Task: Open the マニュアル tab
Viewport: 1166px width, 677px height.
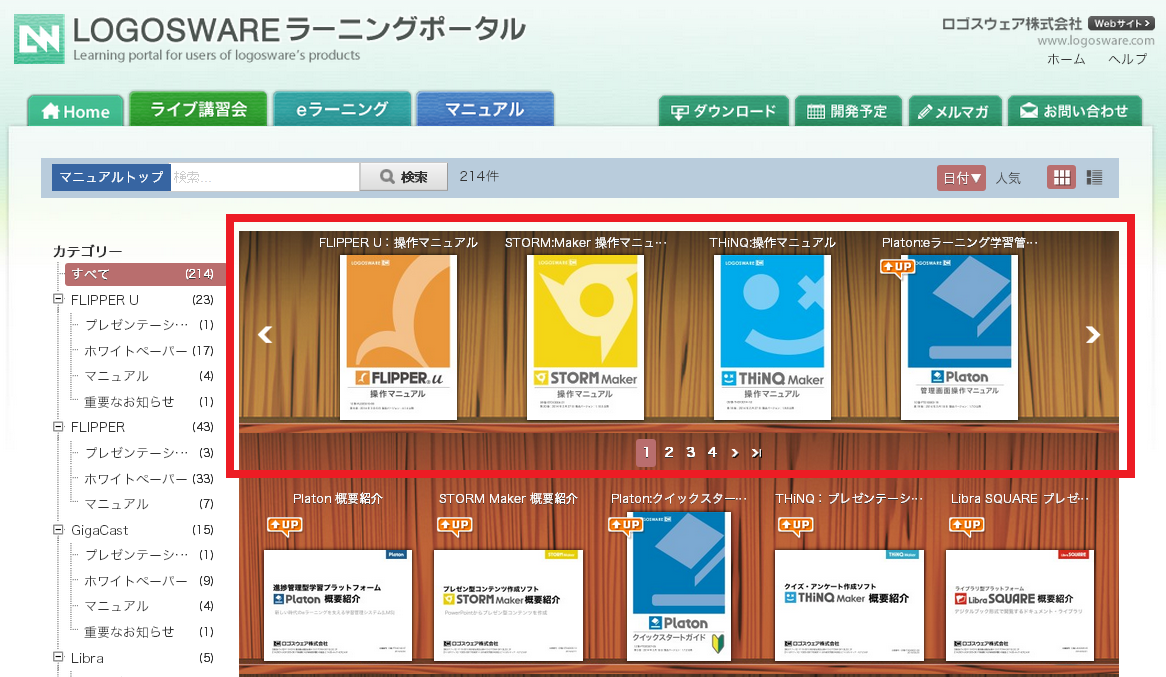Action: [485, 109]
